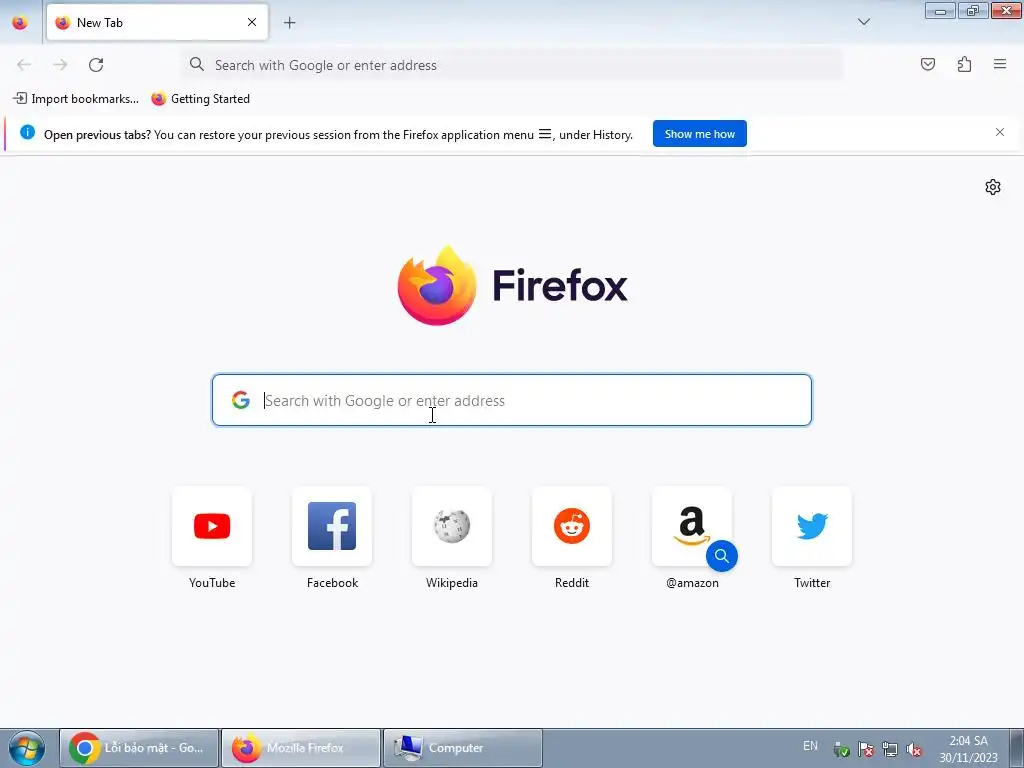
Task: Go back one page
Action: [24, 65]
